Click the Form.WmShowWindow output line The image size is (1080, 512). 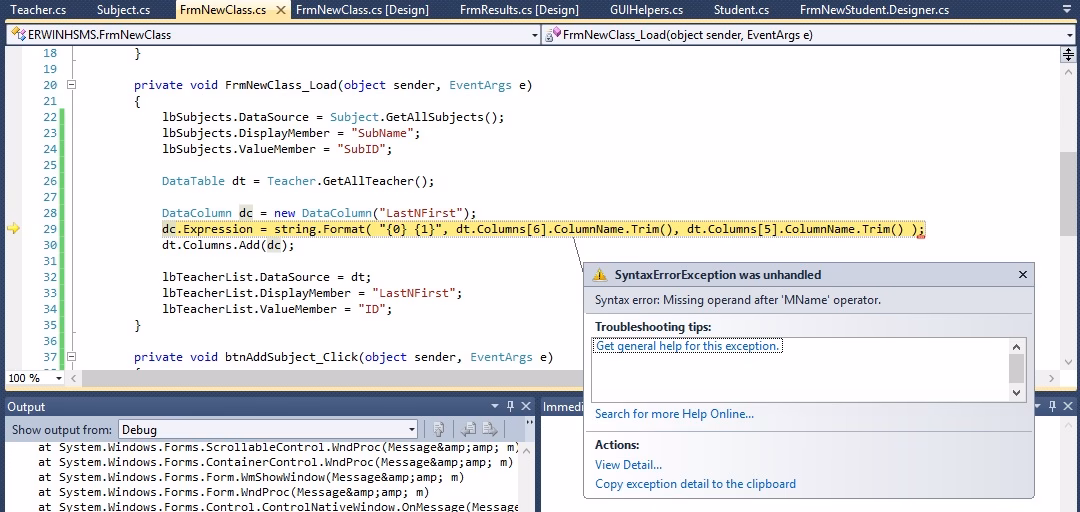coord(251,478)
